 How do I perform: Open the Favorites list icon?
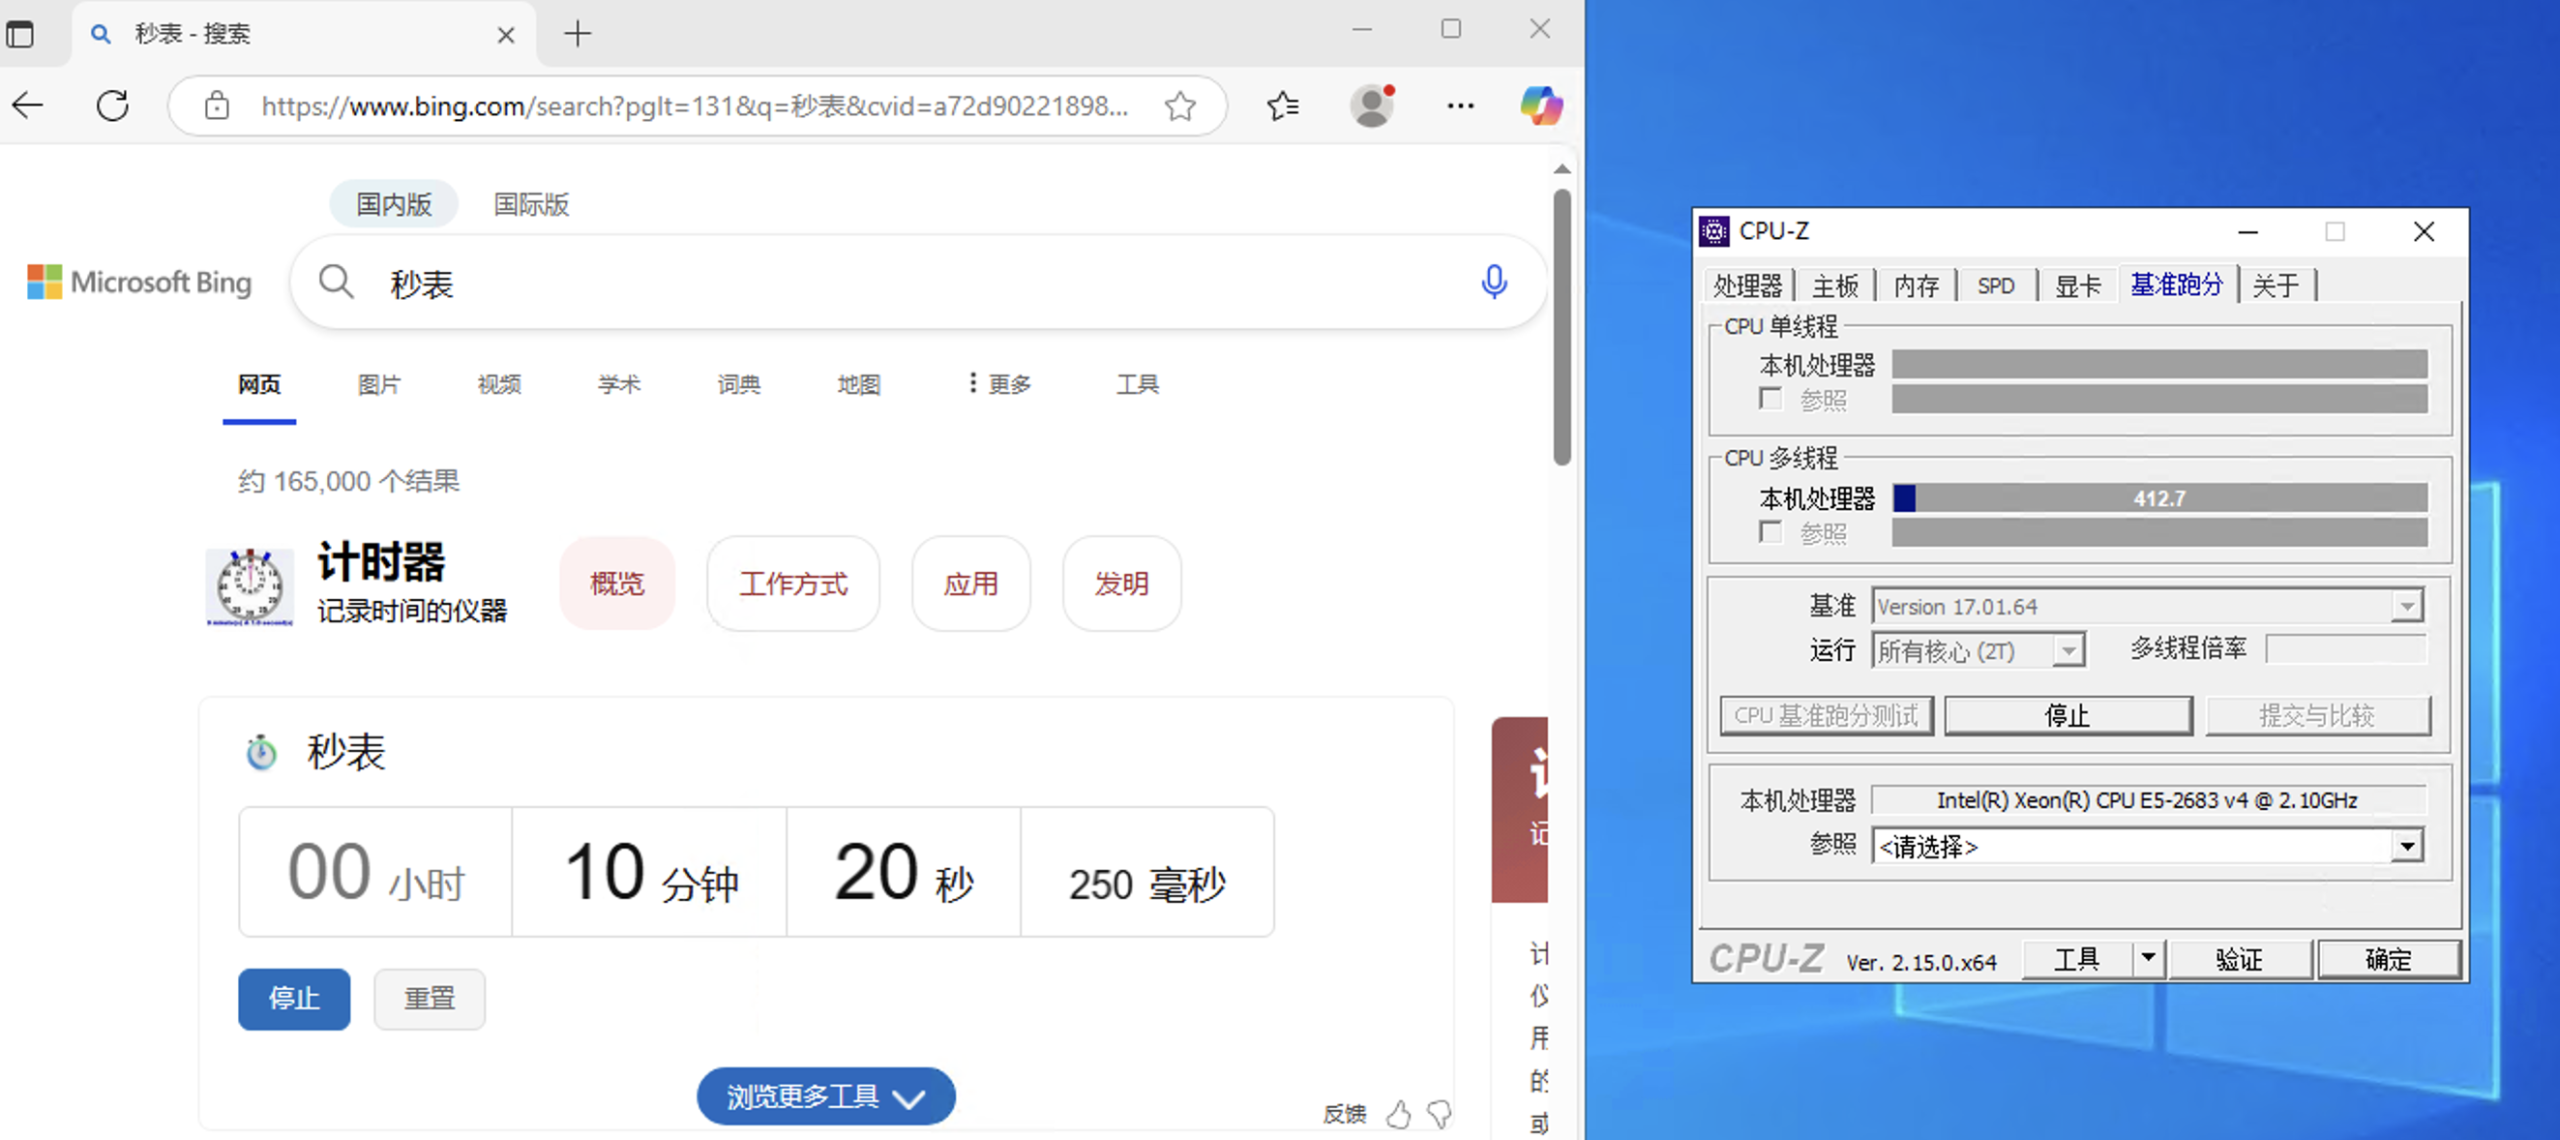(x=1283, y=105)
